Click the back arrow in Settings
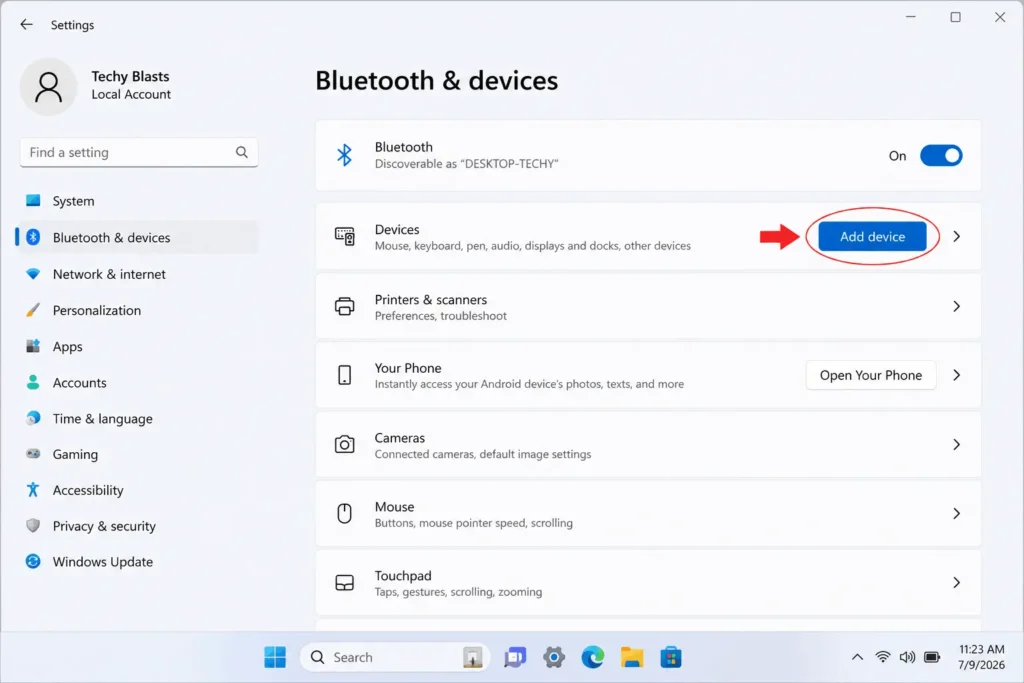The width and height of the screenshot is (1024, 683). tap(26, 25)
